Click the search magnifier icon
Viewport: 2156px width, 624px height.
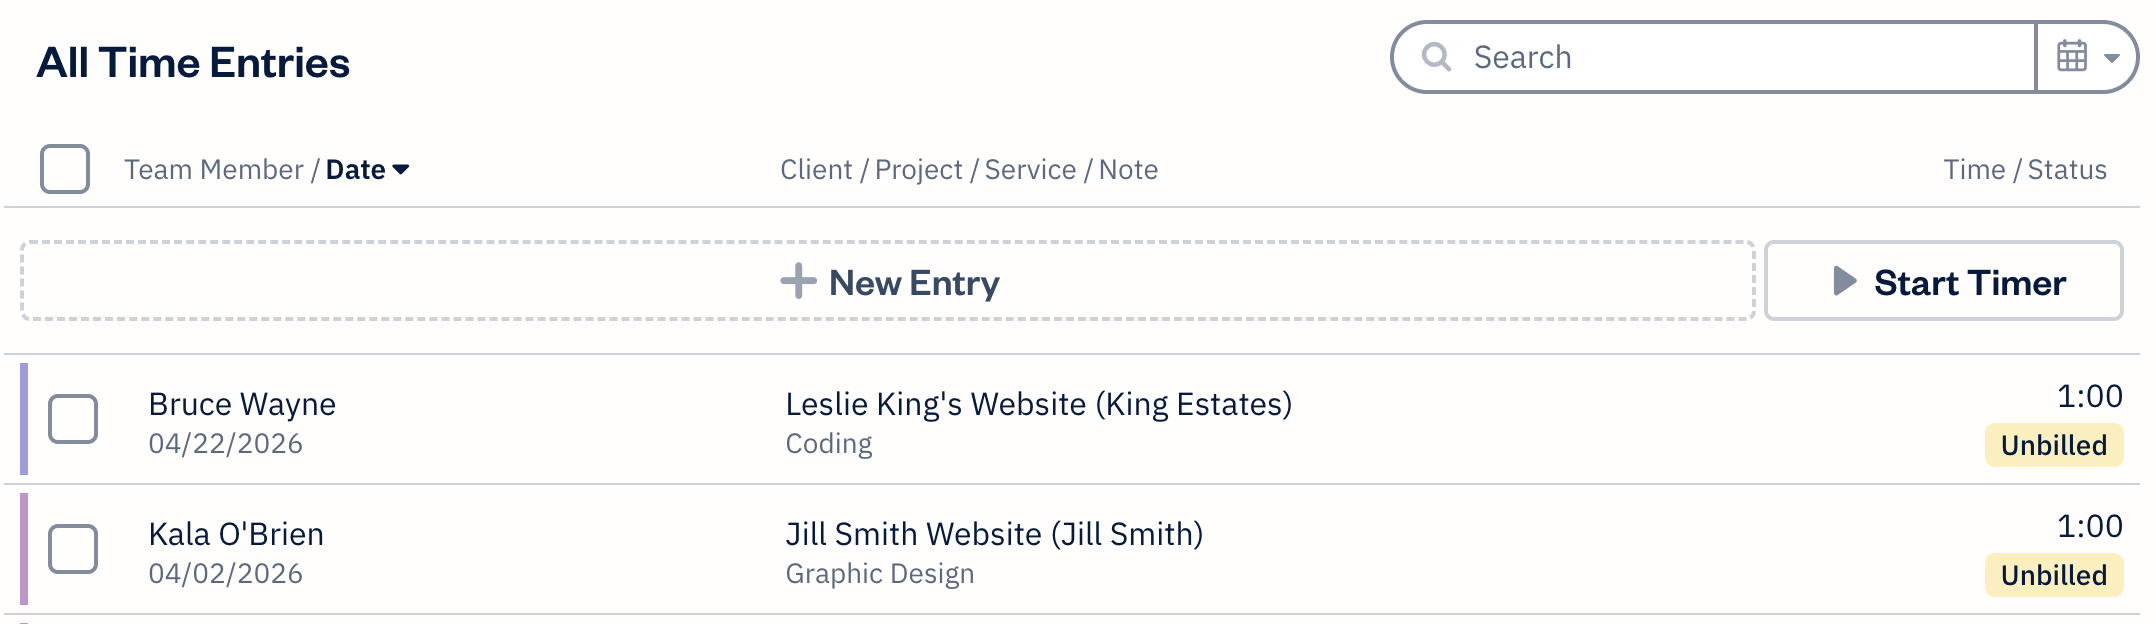point(1437,57)
